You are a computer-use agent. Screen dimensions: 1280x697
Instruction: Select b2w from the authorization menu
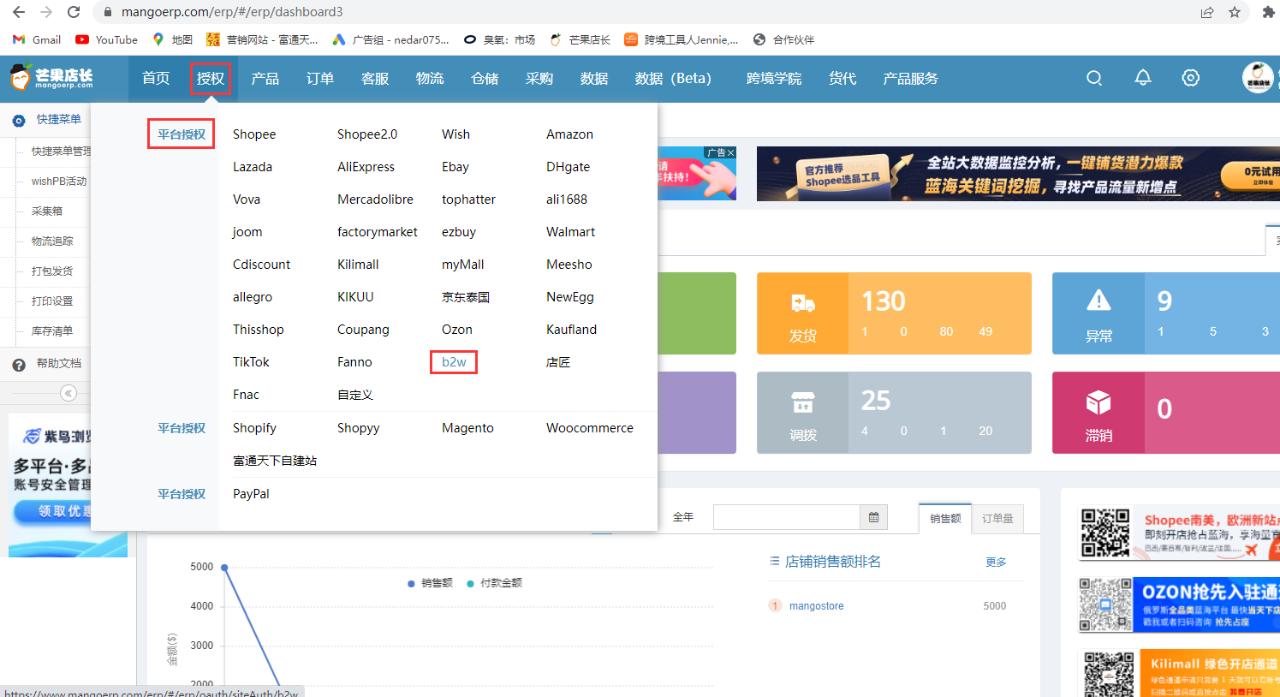[453, 361]
